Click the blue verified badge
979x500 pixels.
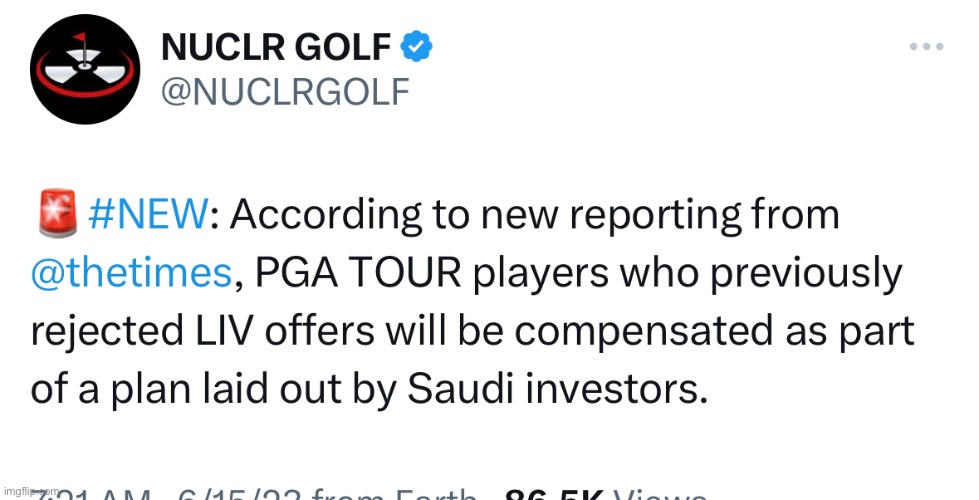[x=416, y=45]
